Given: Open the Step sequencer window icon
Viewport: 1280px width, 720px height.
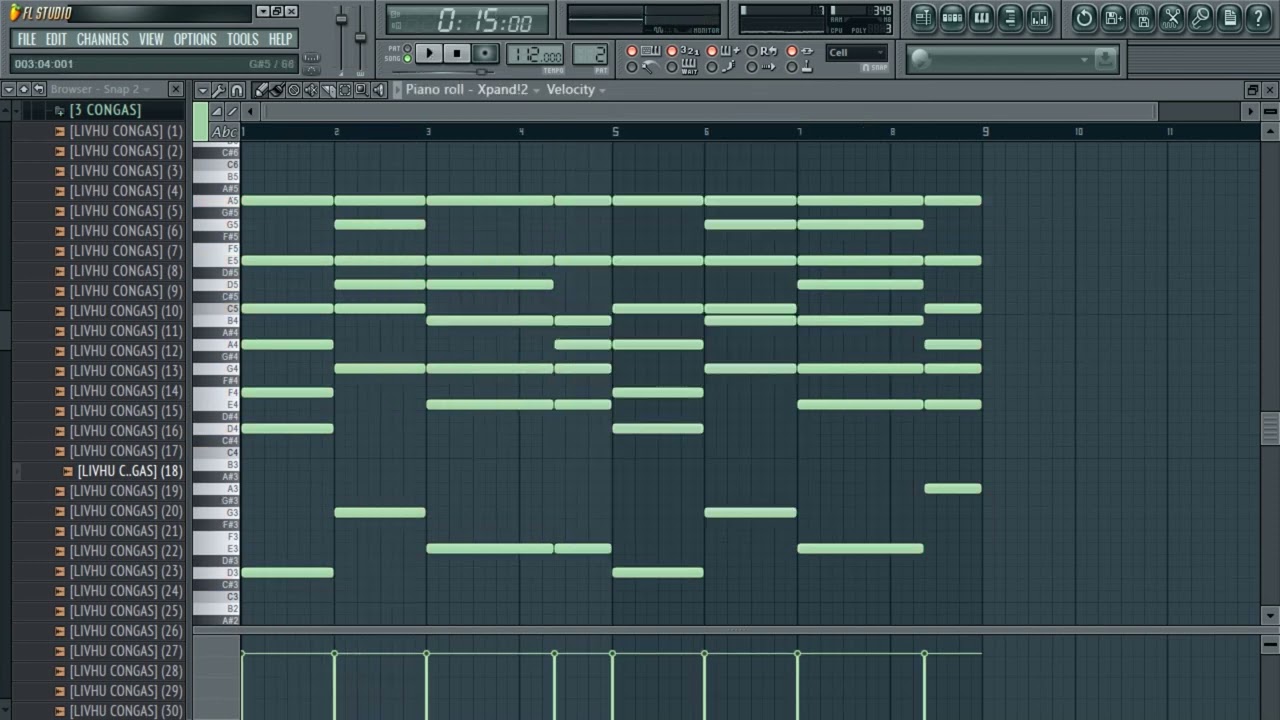Looking at the screenshot, I should click(952, 18).
